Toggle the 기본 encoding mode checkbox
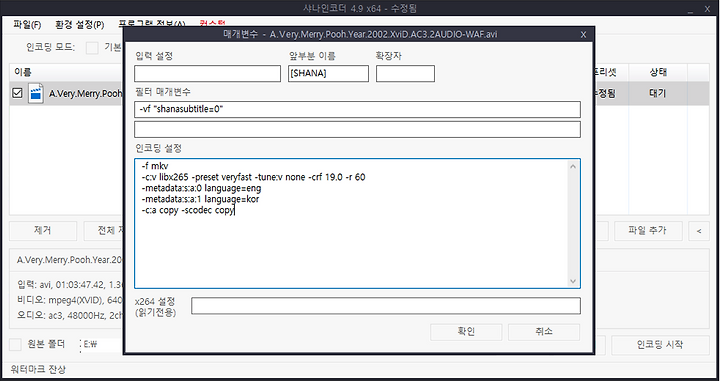Image resolution: width=720 pixels, height=381 pixels. [92, 47]
